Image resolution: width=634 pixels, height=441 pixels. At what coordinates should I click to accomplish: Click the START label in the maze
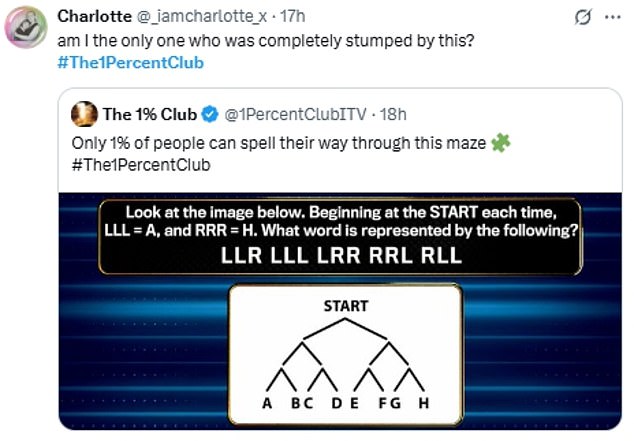tap(345, 306)
